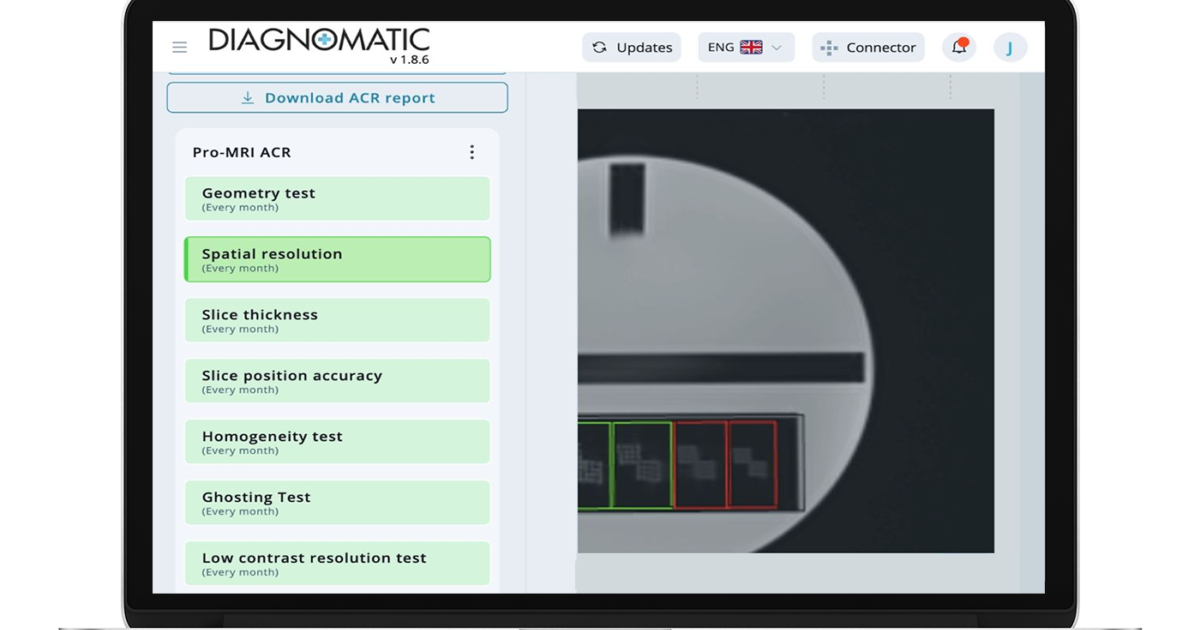
Task: Select Ghosting Test
Action: click(337, 503)
